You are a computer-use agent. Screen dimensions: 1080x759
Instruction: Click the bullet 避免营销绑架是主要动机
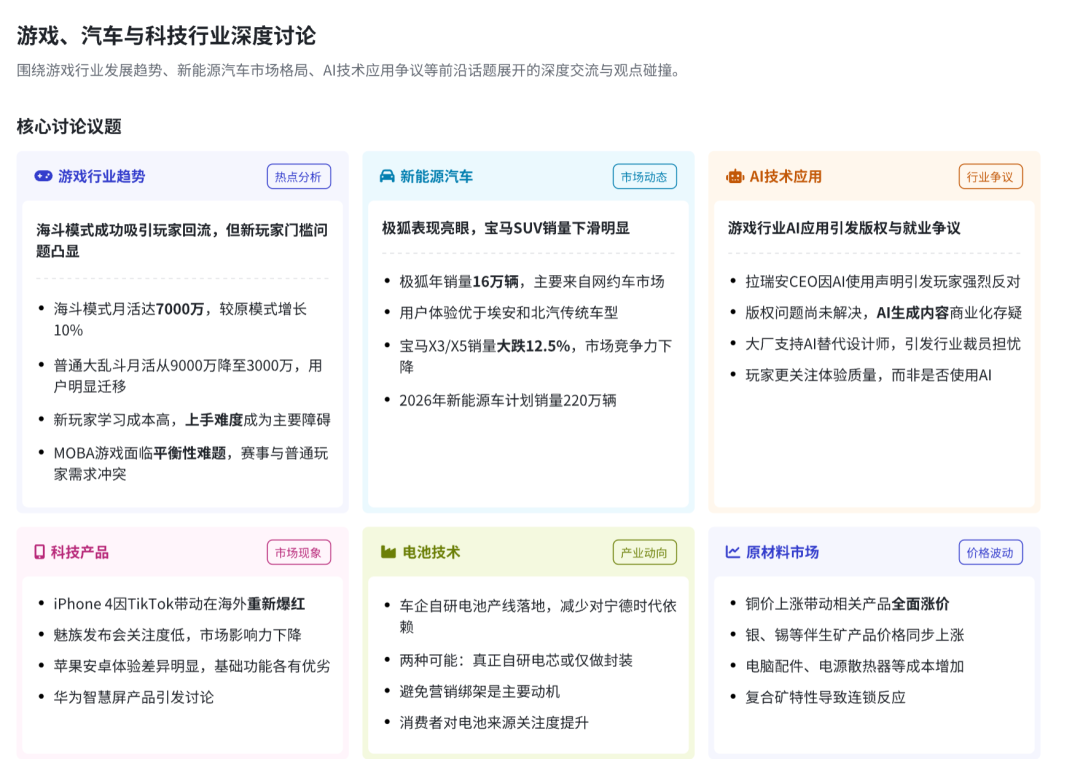point(479,692)
